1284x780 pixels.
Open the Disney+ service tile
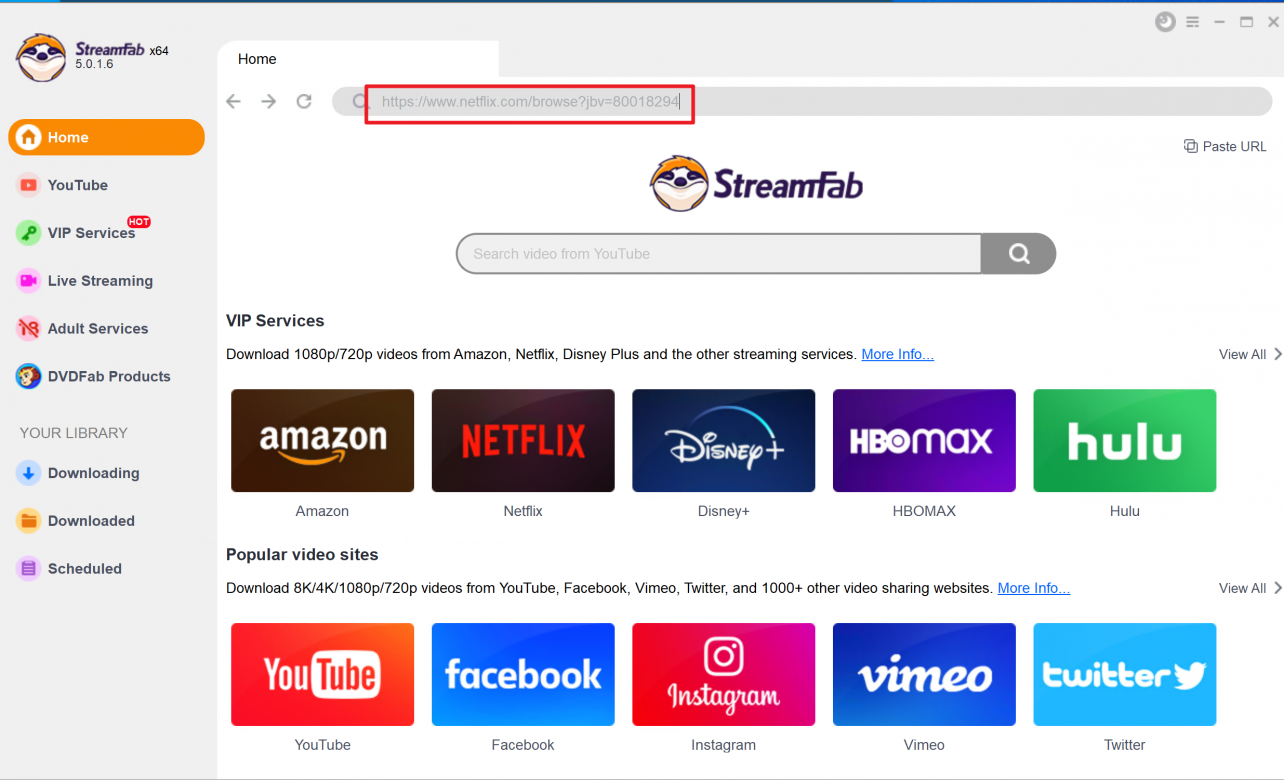tap(724, 441)
